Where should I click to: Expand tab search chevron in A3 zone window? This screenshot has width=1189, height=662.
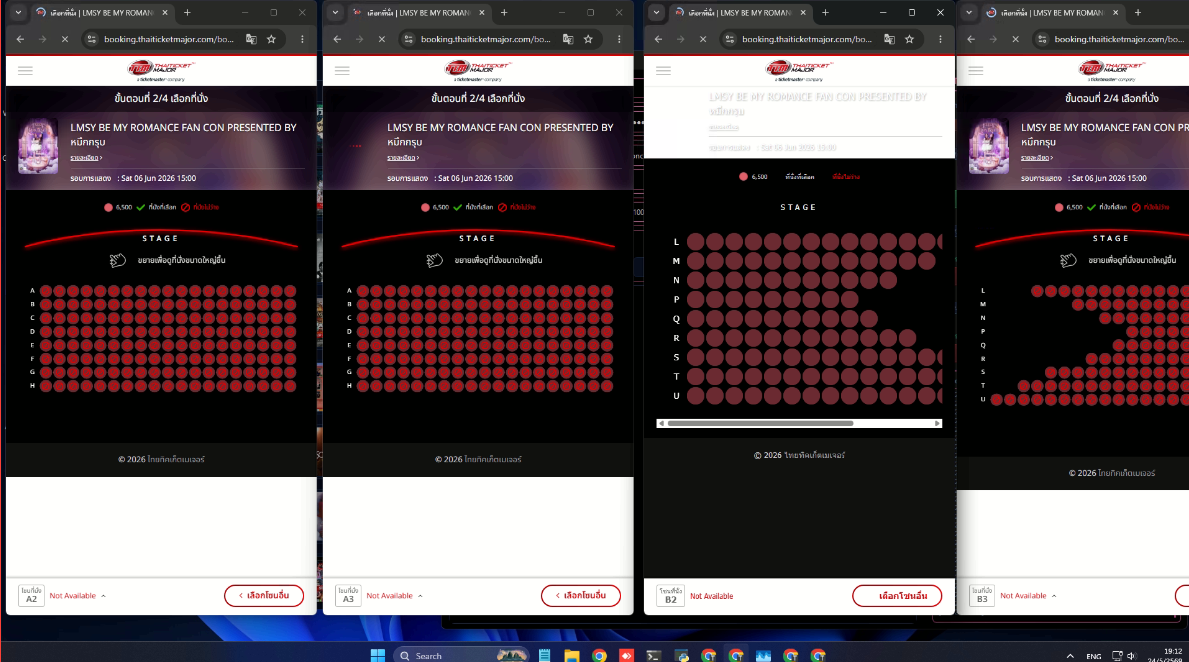coord(335,13)
